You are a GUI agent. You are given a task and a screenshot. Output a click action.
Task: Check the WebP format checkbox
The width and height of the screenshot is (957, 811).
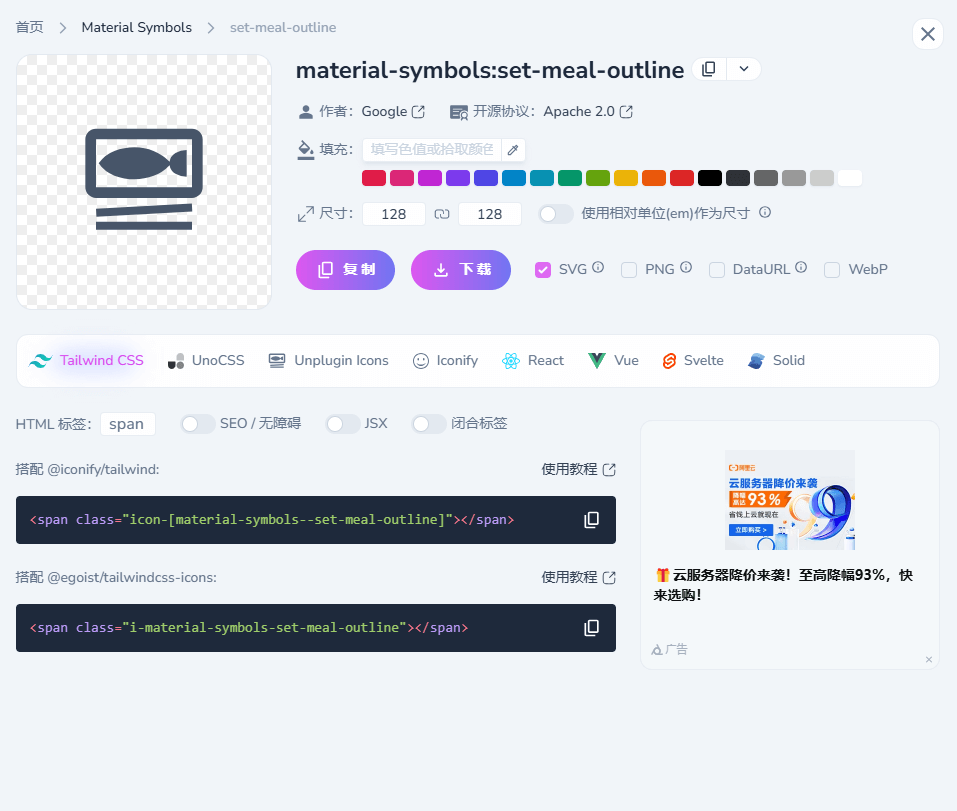pos(832,270)
